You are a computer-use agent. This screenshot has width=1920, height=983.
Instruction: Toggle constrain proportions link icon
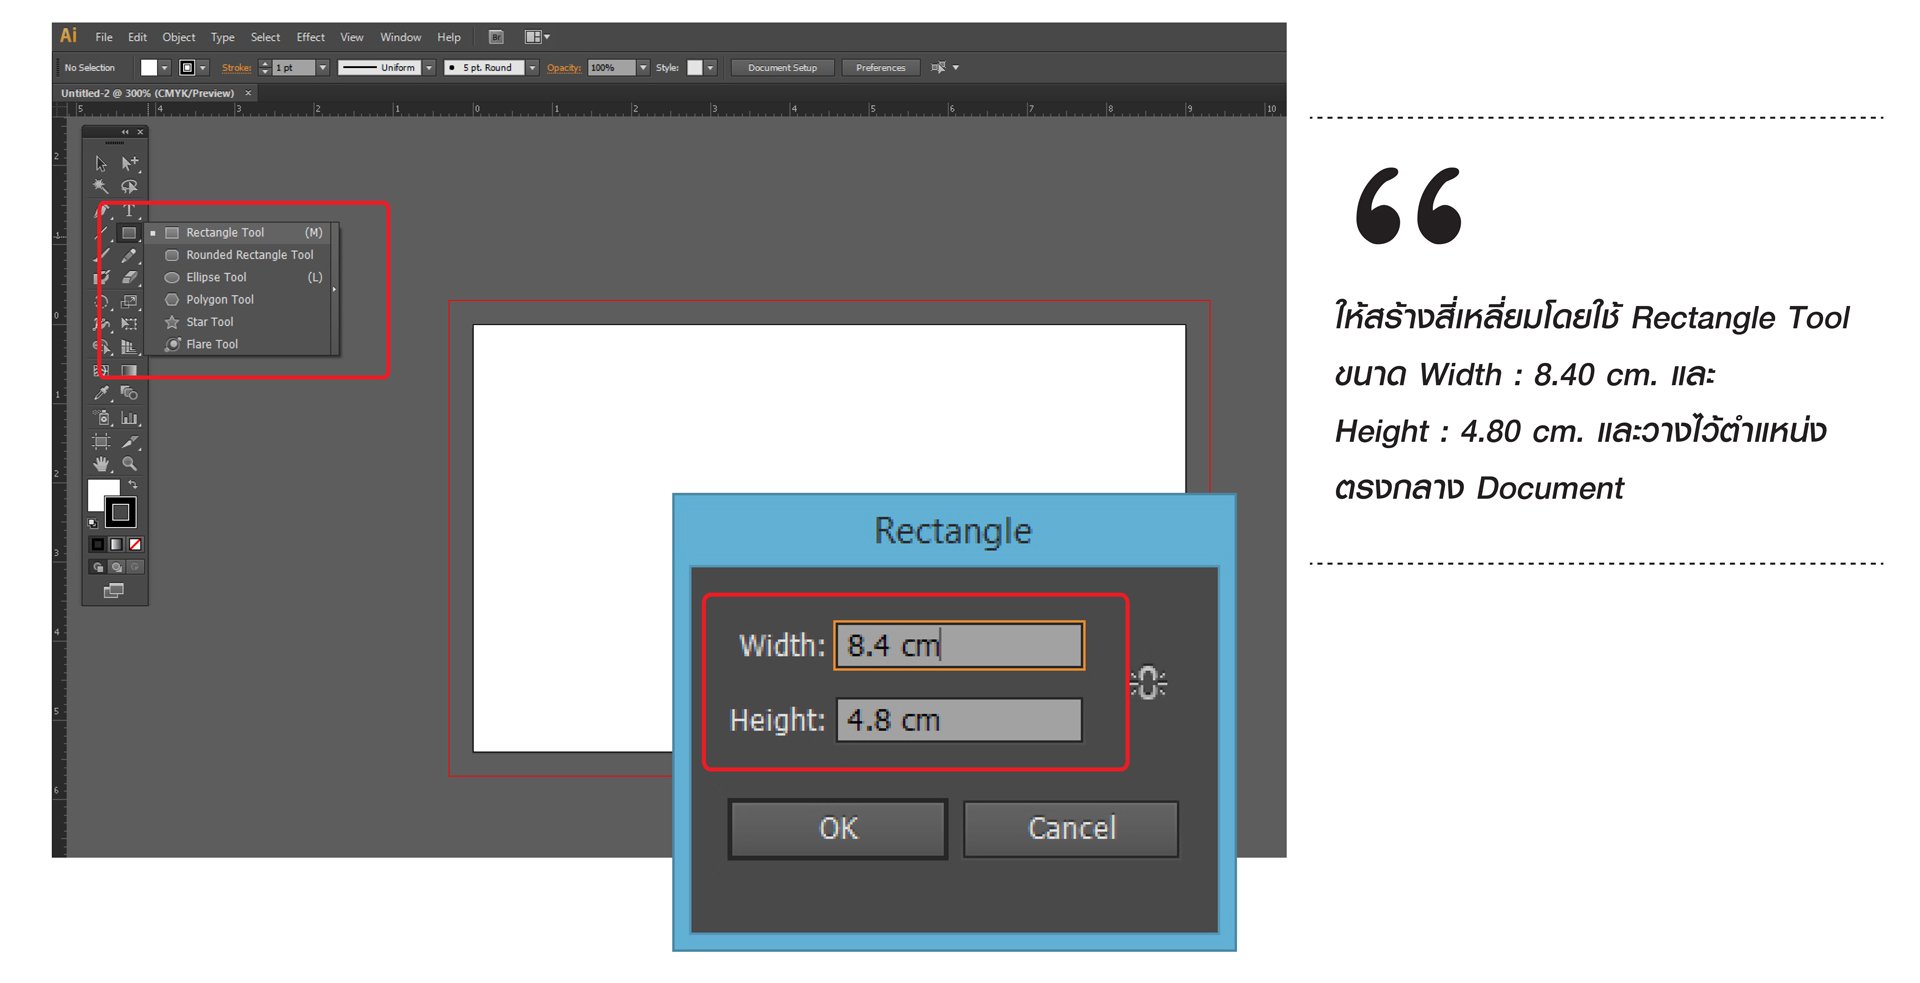point(1148,683)
